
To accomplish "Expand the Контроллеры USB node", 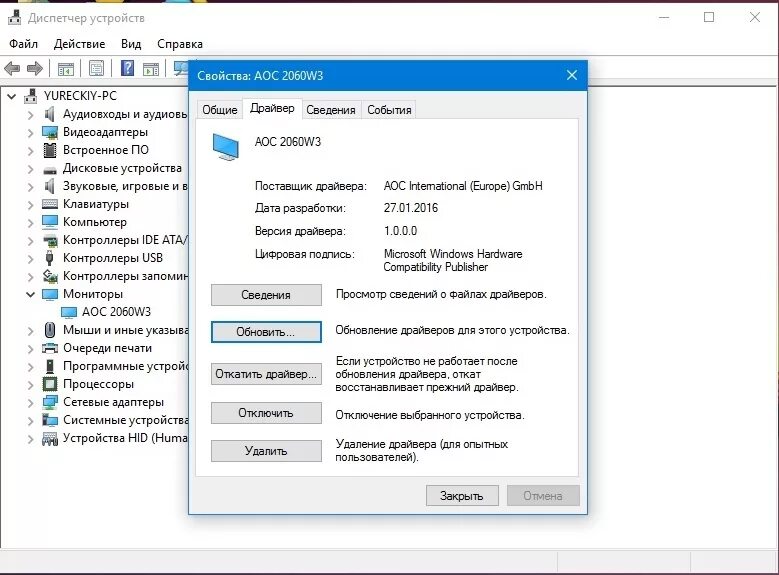I will coord(30,258).
